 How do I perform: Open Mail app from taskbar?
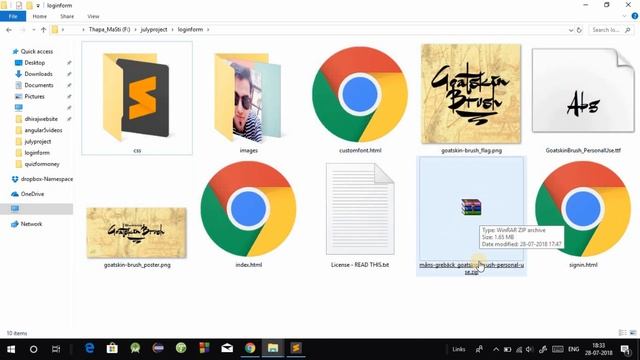tap(227, 348)
